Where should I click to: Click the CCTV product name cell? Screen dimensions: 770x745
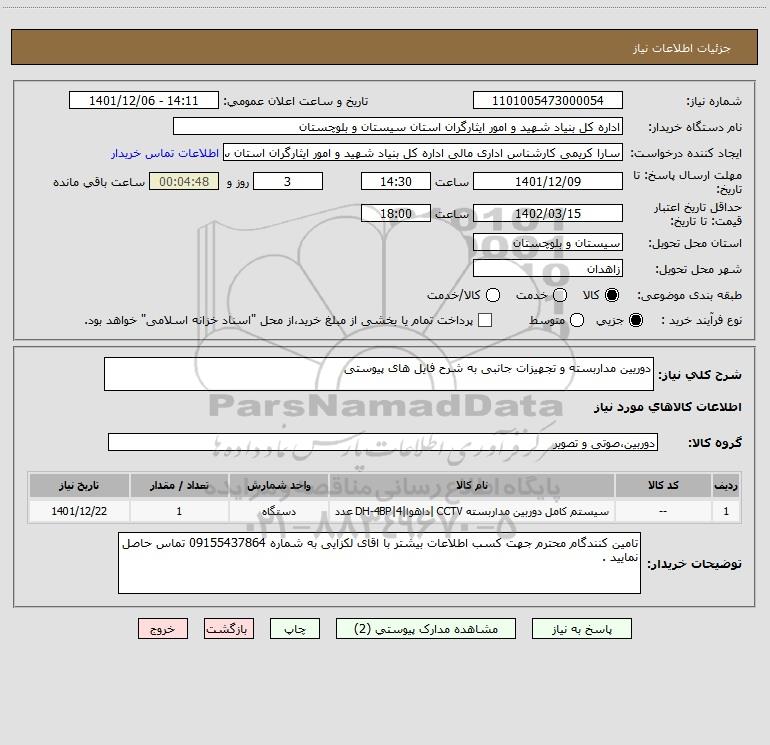471,511
